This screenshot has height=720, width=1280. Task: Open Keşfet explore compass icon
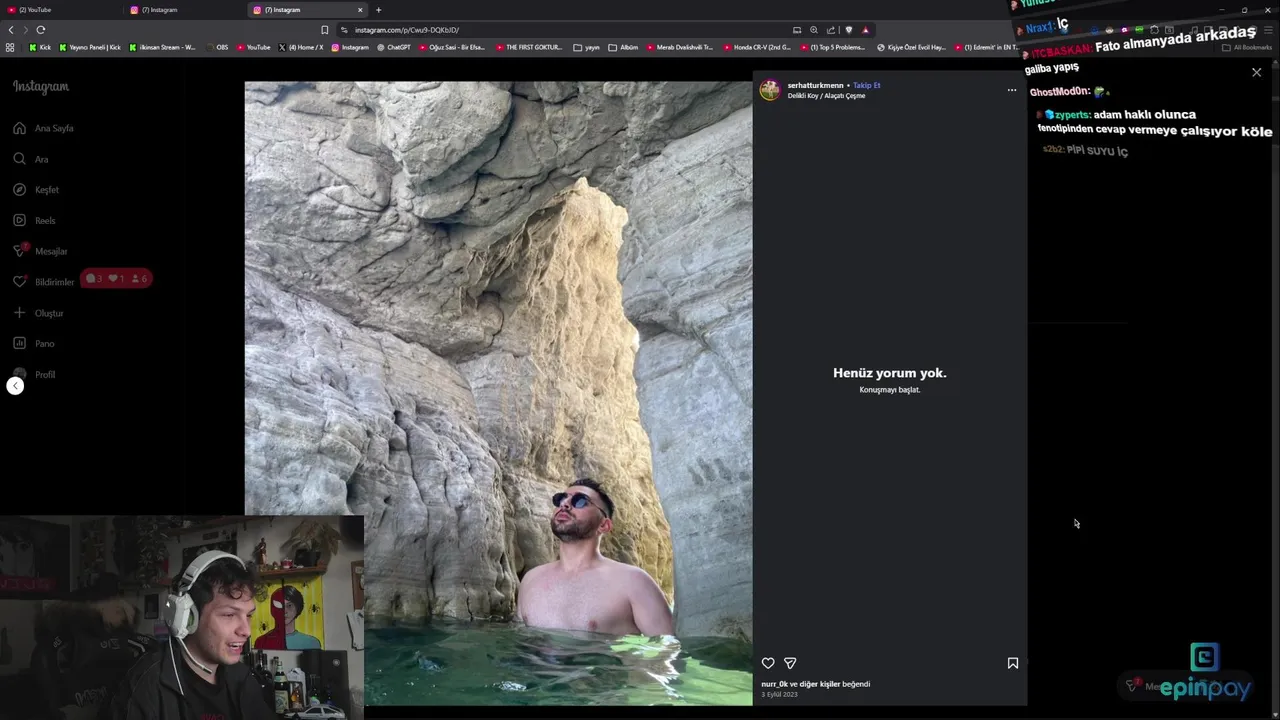point(19,189)
